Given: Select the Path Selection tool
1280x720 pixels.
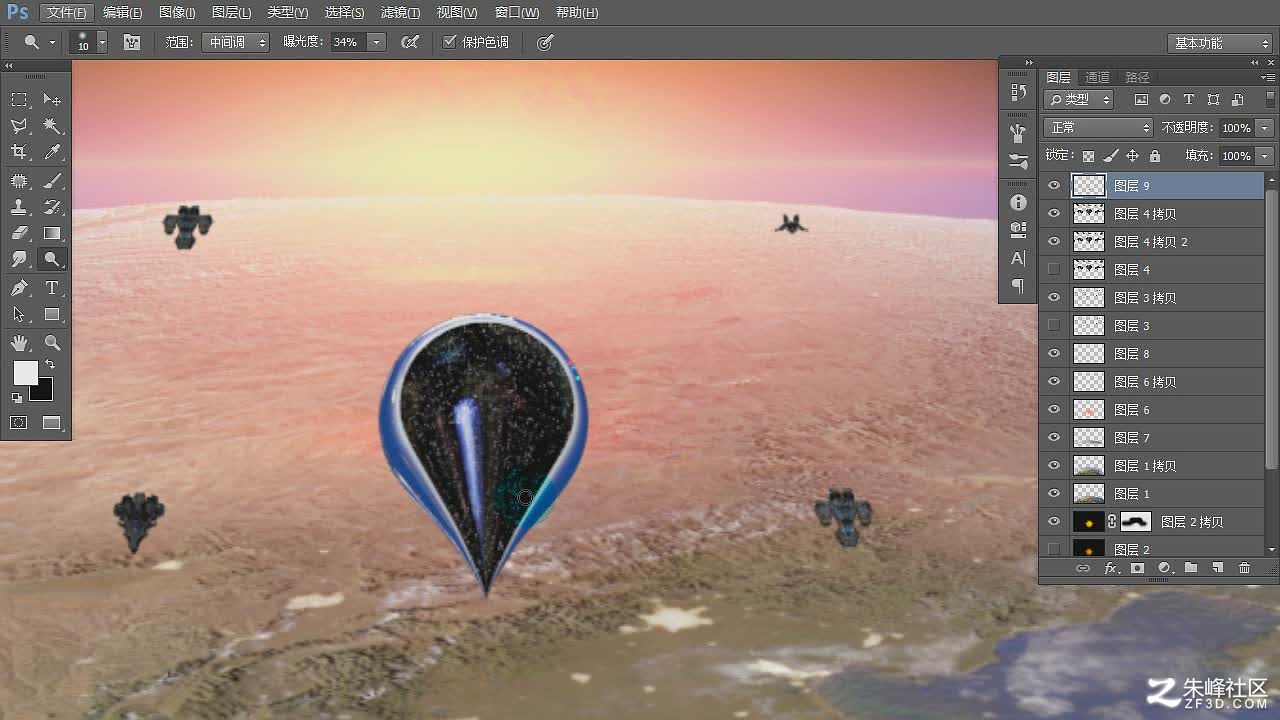Looking at the screenshot, I should pos(19,314).
